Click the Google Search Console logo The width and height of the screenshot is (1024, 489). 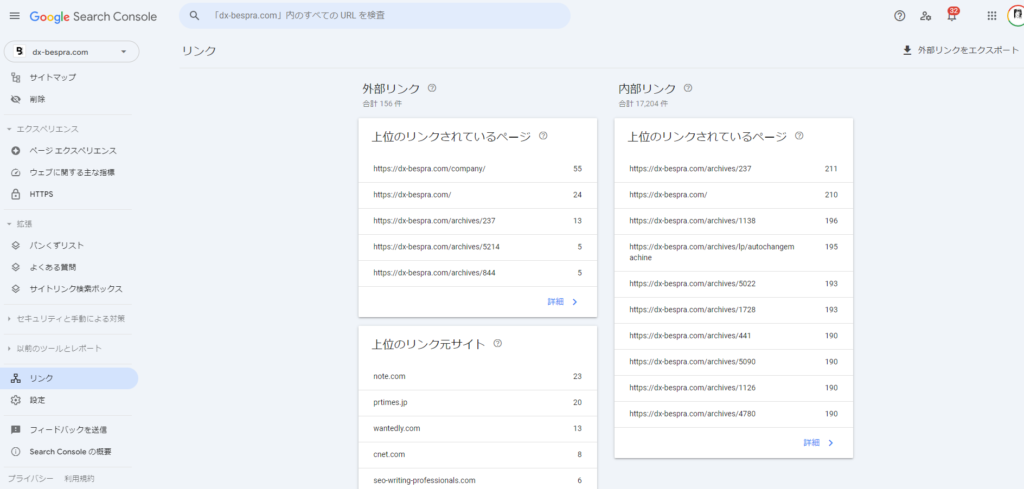(x=93, y=16)
